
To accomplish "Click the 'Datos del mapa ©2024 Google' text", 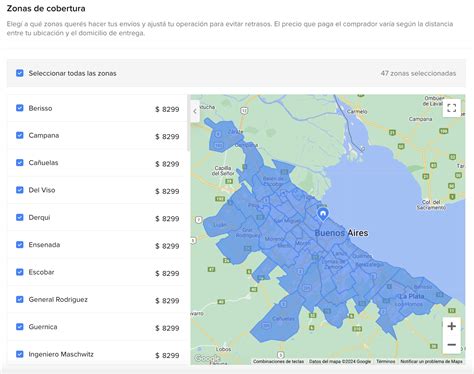I will 340,361.
